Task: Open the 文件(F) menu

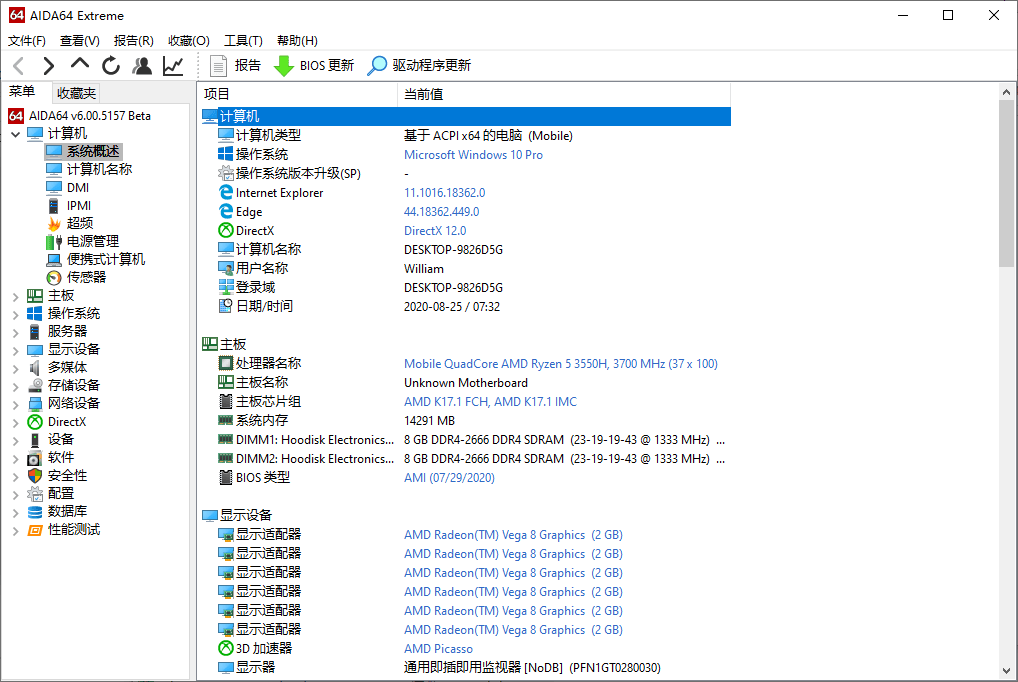Action: tap(27, 41)
